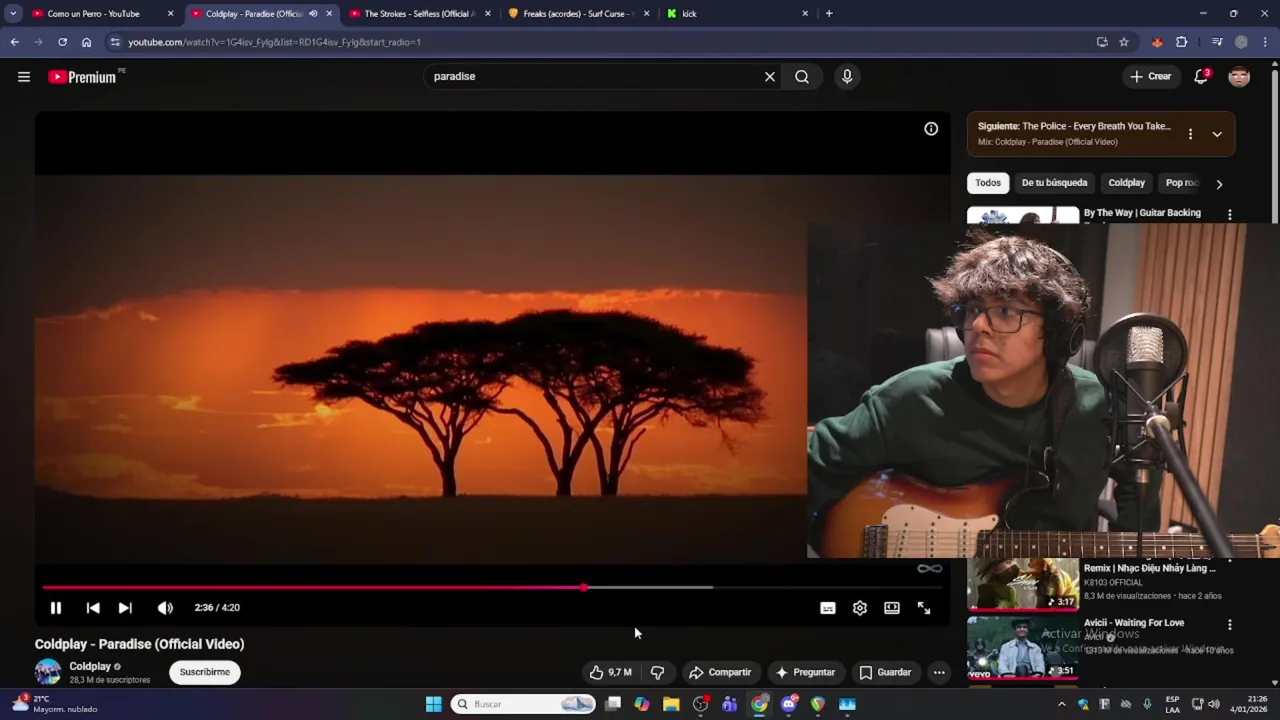Open YouTube notifications bell
The image size is (1280, 720).
1201,77
